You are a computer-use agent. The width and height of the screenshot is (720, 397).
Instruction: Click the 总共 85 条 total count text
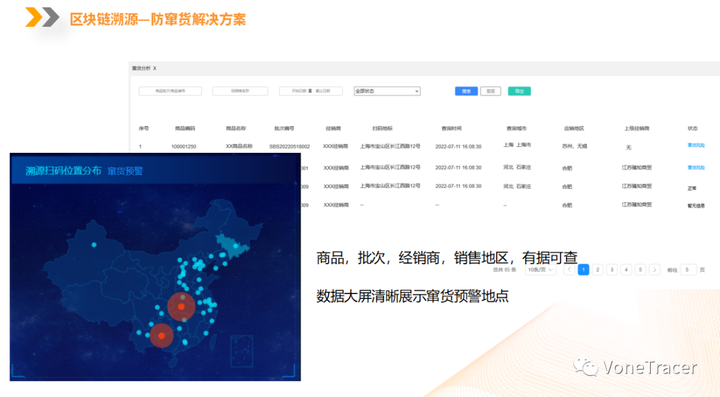tap(505, 270)
